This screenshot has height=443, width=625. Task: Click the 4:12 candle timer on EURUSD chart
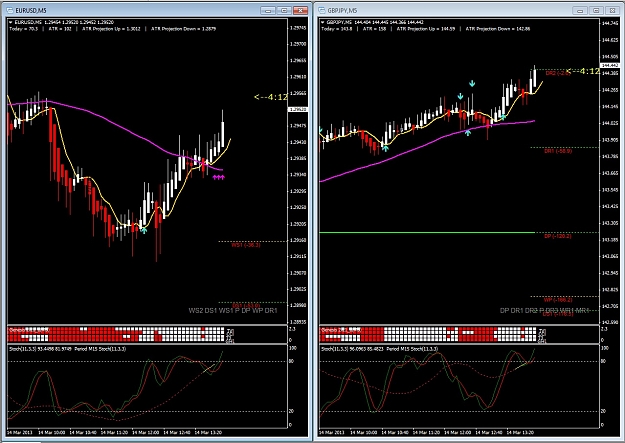(271, 97)
